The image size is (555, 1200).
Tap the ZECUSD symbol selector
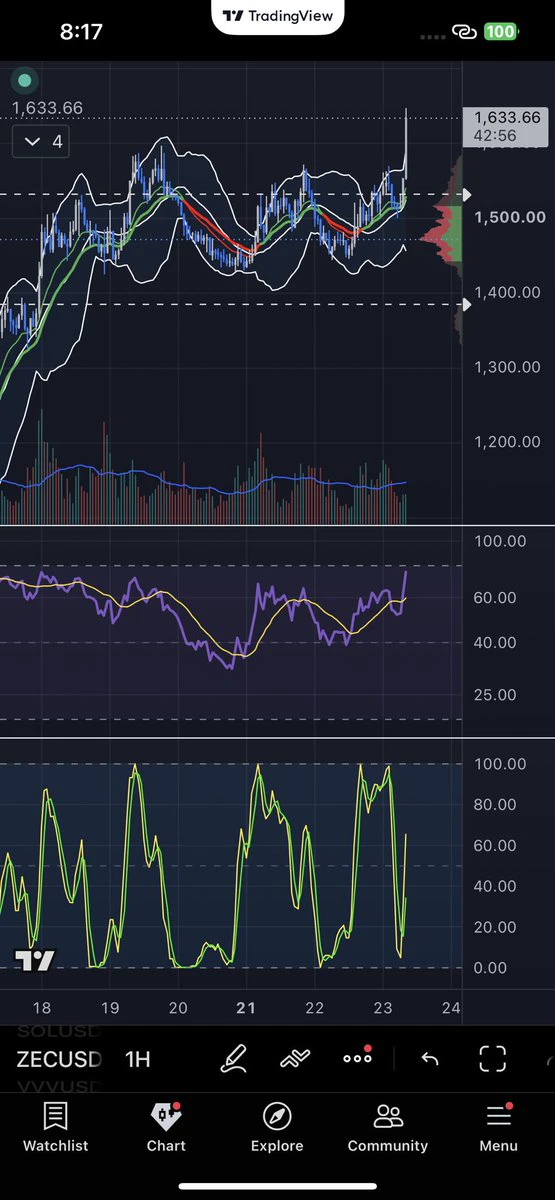click(x=59, y=1060)
